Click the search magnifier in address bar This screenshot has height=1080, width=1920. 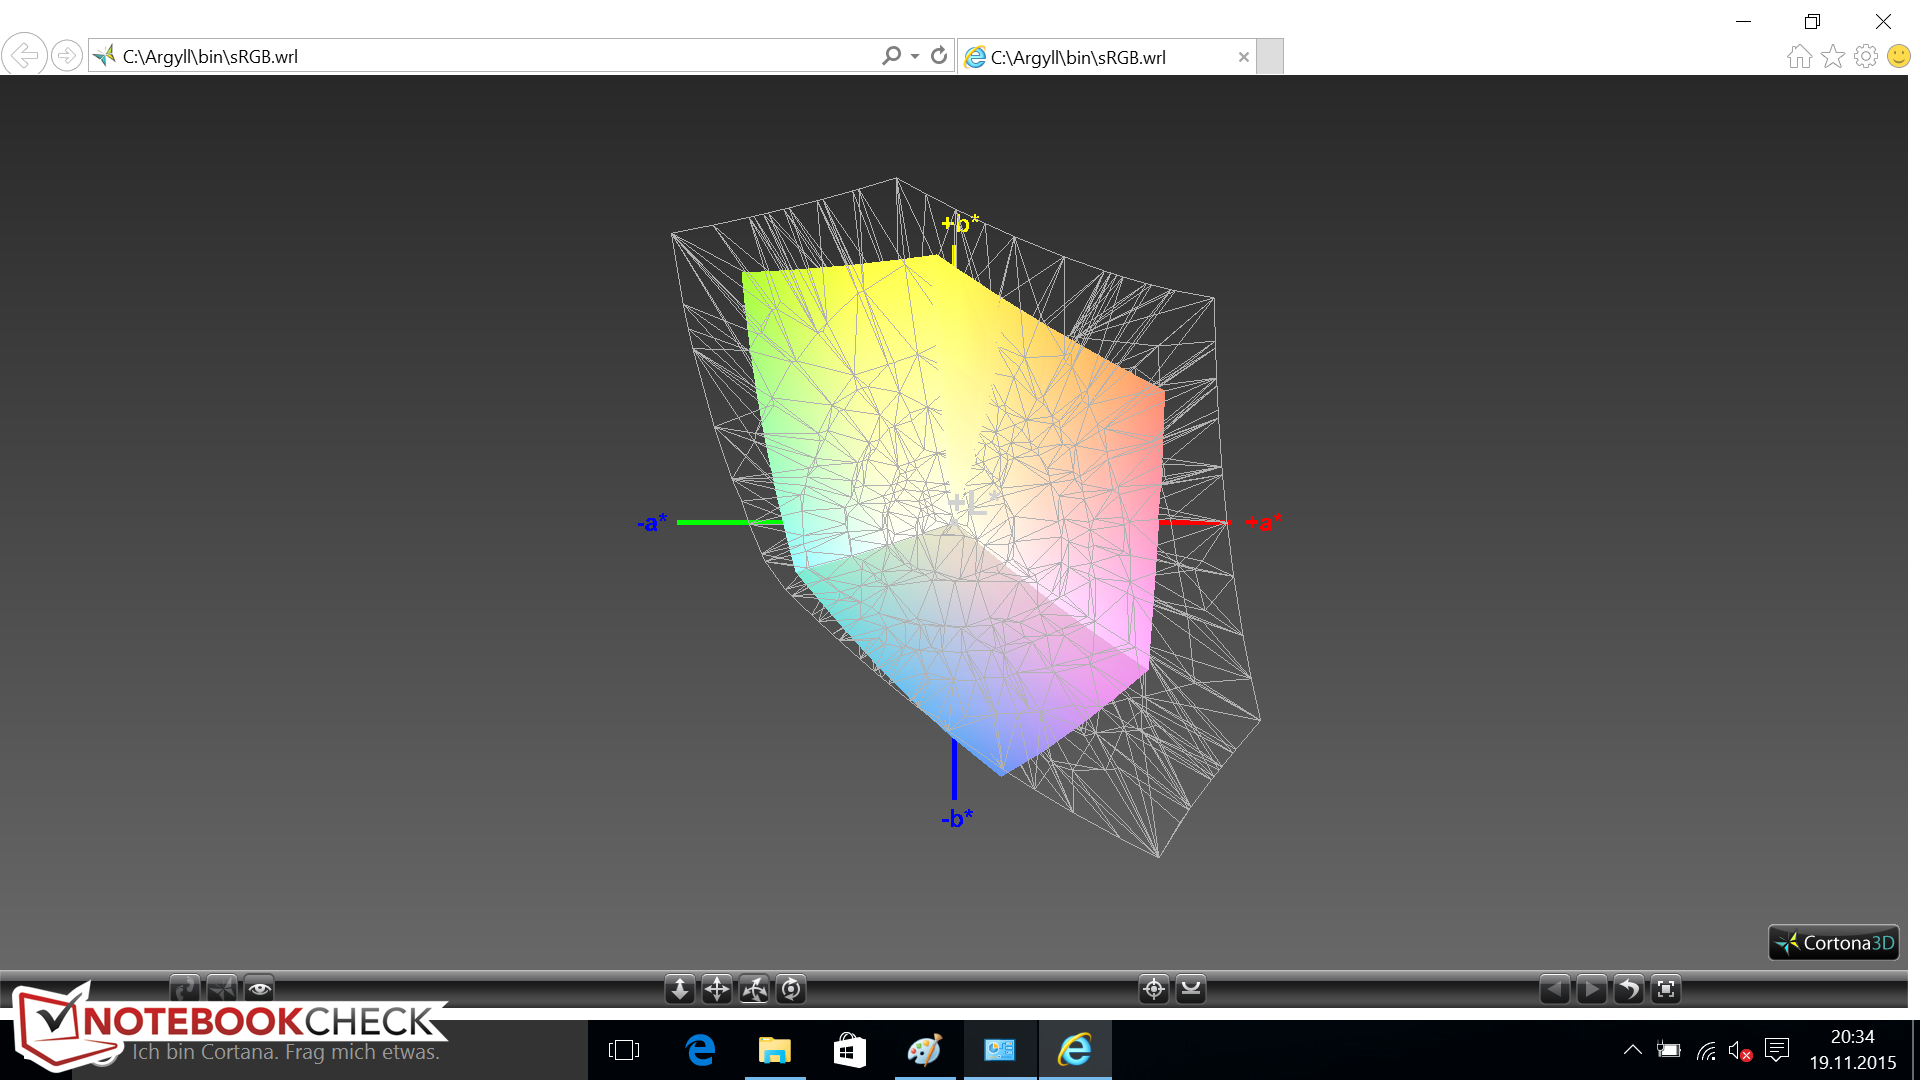pyautogui.click(x=890, y=56)
